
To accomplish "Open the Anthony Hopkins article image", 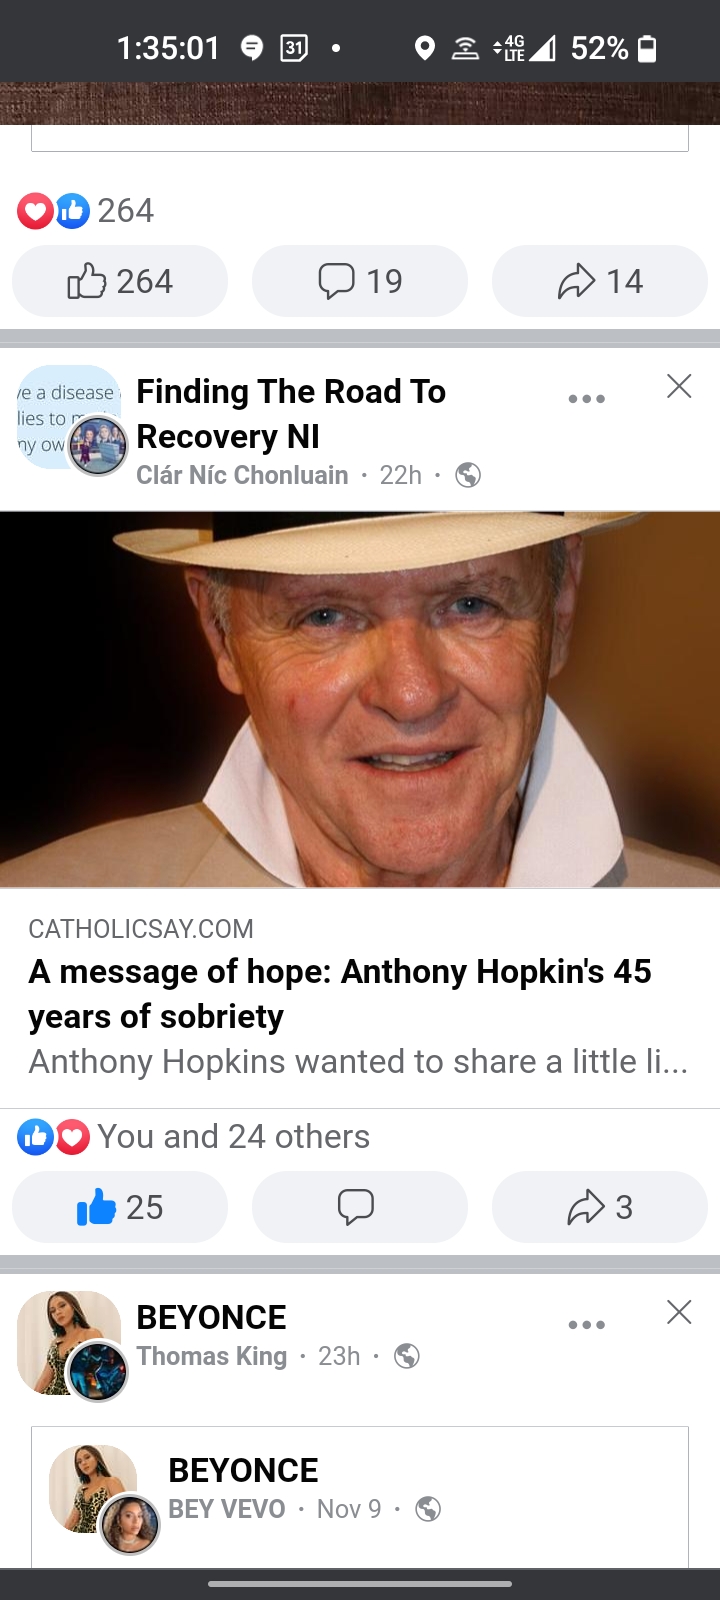I will tap(360, 699).
